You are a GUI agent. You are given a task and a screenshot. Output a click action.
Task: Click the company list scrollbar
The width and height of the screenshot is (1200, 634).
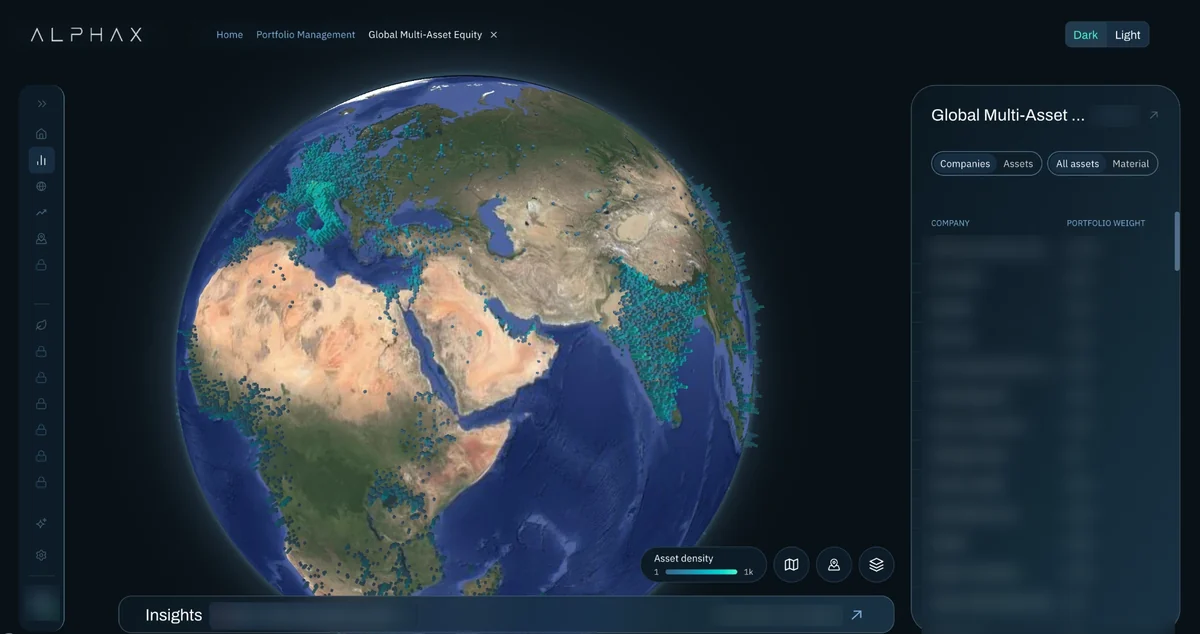[x=1177, y=240]
